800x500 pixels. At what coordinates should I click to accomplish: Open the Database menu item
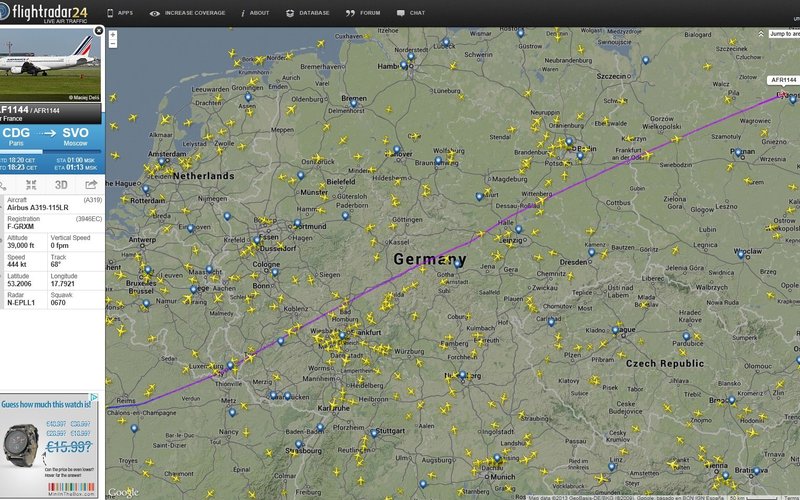pyautogui.click(x=308, y=13)
